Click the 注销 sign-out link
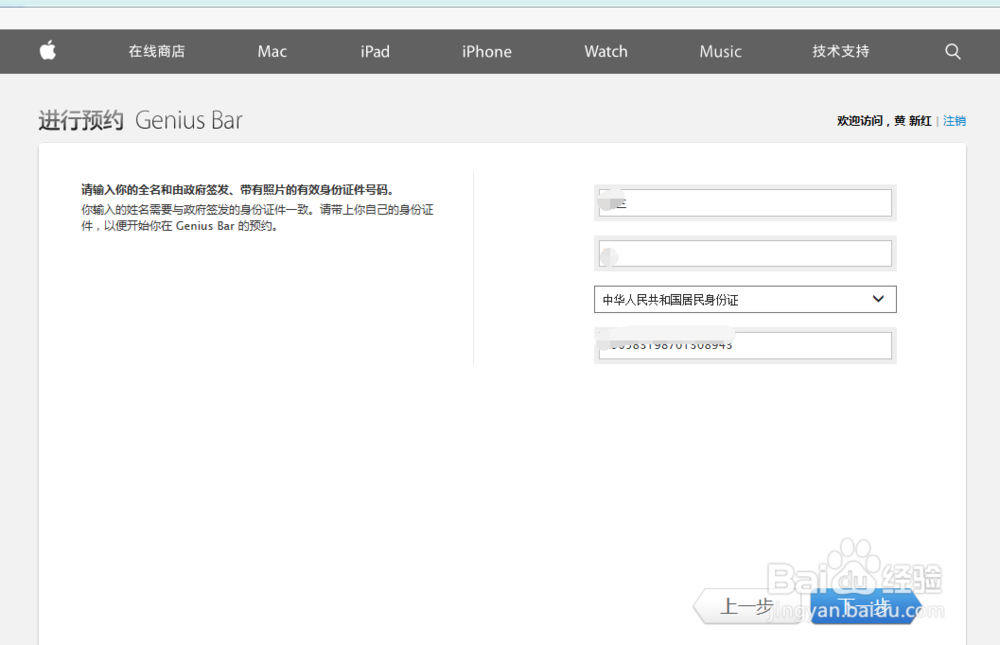Screen dimensions: 1000x645 pyautogui.click(x=954, y=121)
